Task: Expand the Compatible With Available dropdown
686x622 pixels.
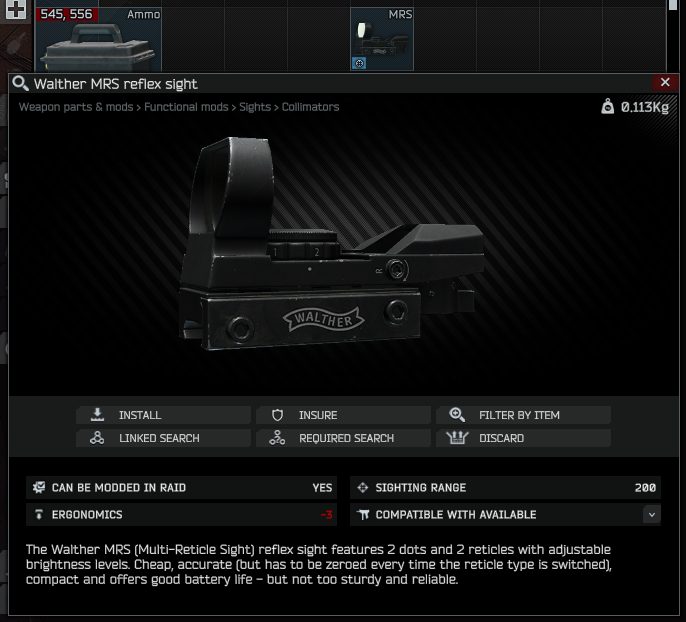Action: click(652, 515)
